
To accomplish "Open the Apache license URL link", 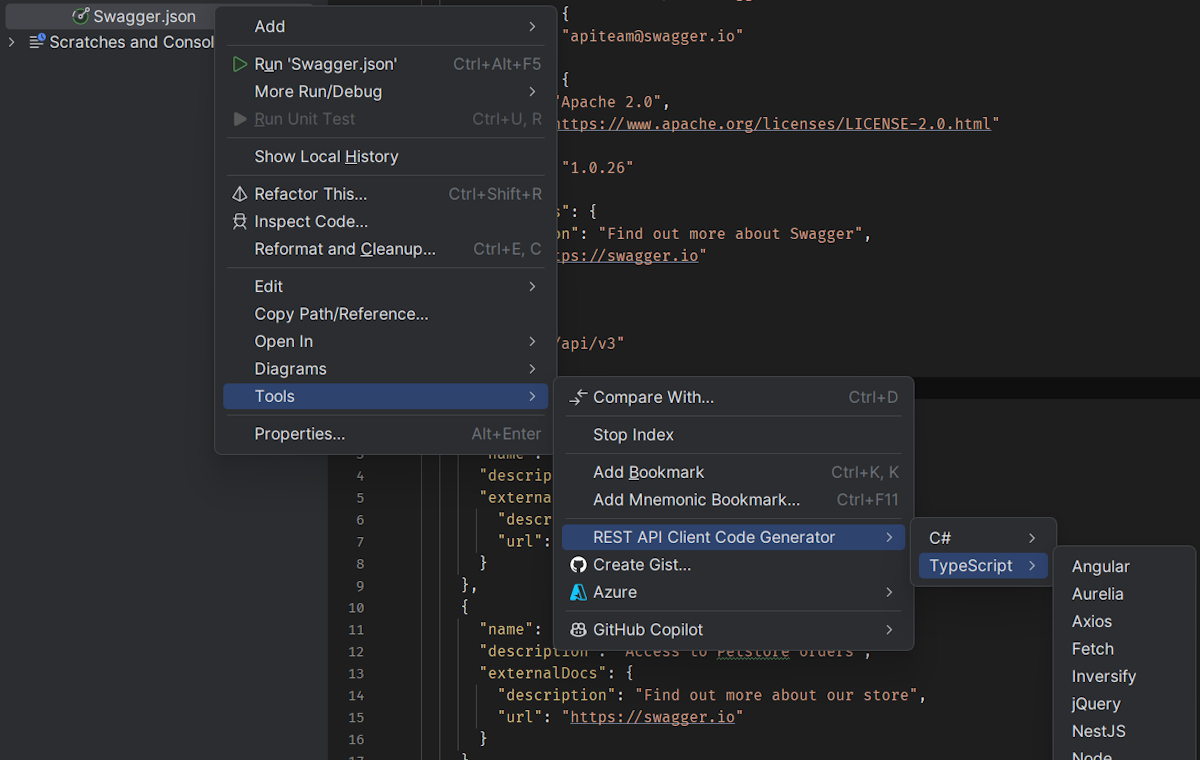I will pos(772,124).
